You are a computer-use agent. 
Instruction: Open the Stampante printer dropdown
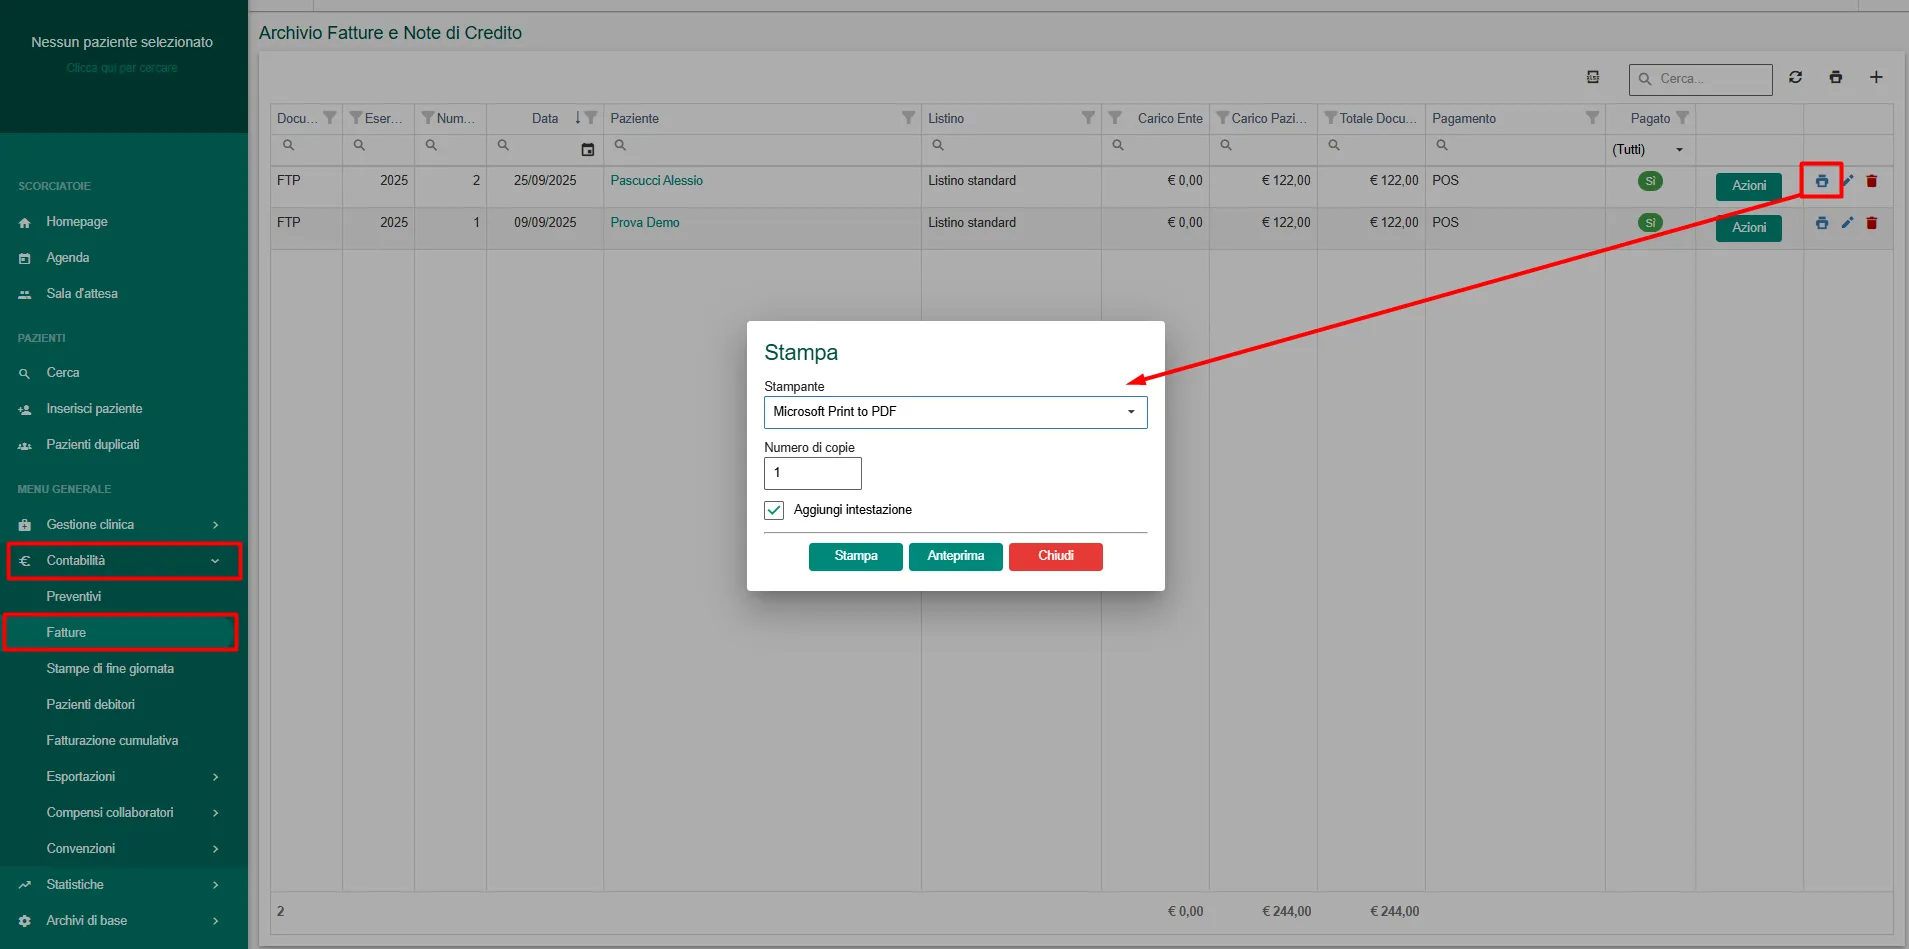955,412
